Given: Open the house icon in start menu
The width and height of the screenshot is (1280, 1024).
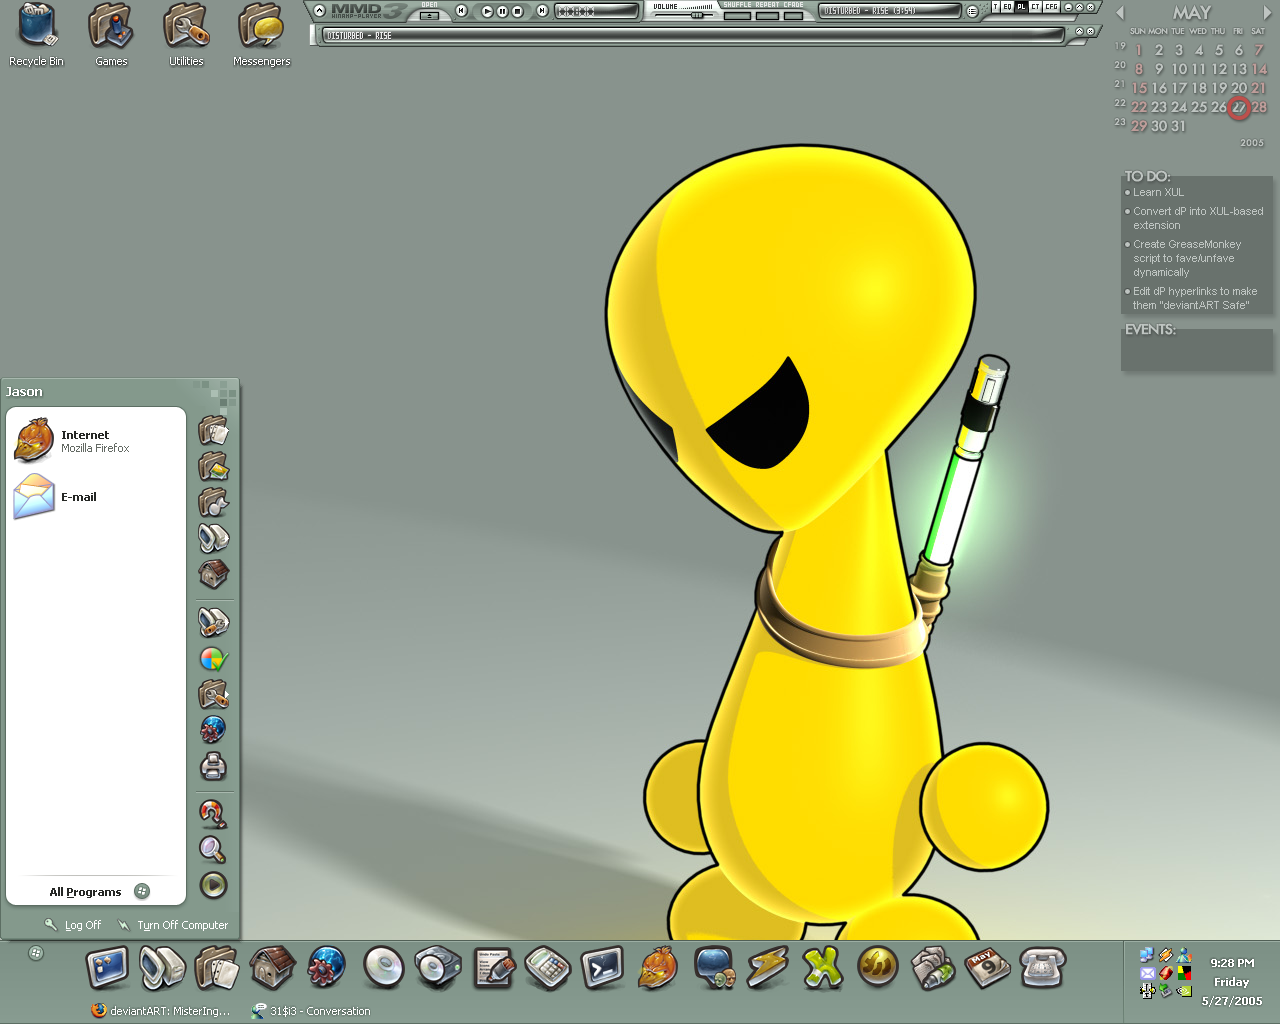Looking at the screenshot, I should click(213, 574).
